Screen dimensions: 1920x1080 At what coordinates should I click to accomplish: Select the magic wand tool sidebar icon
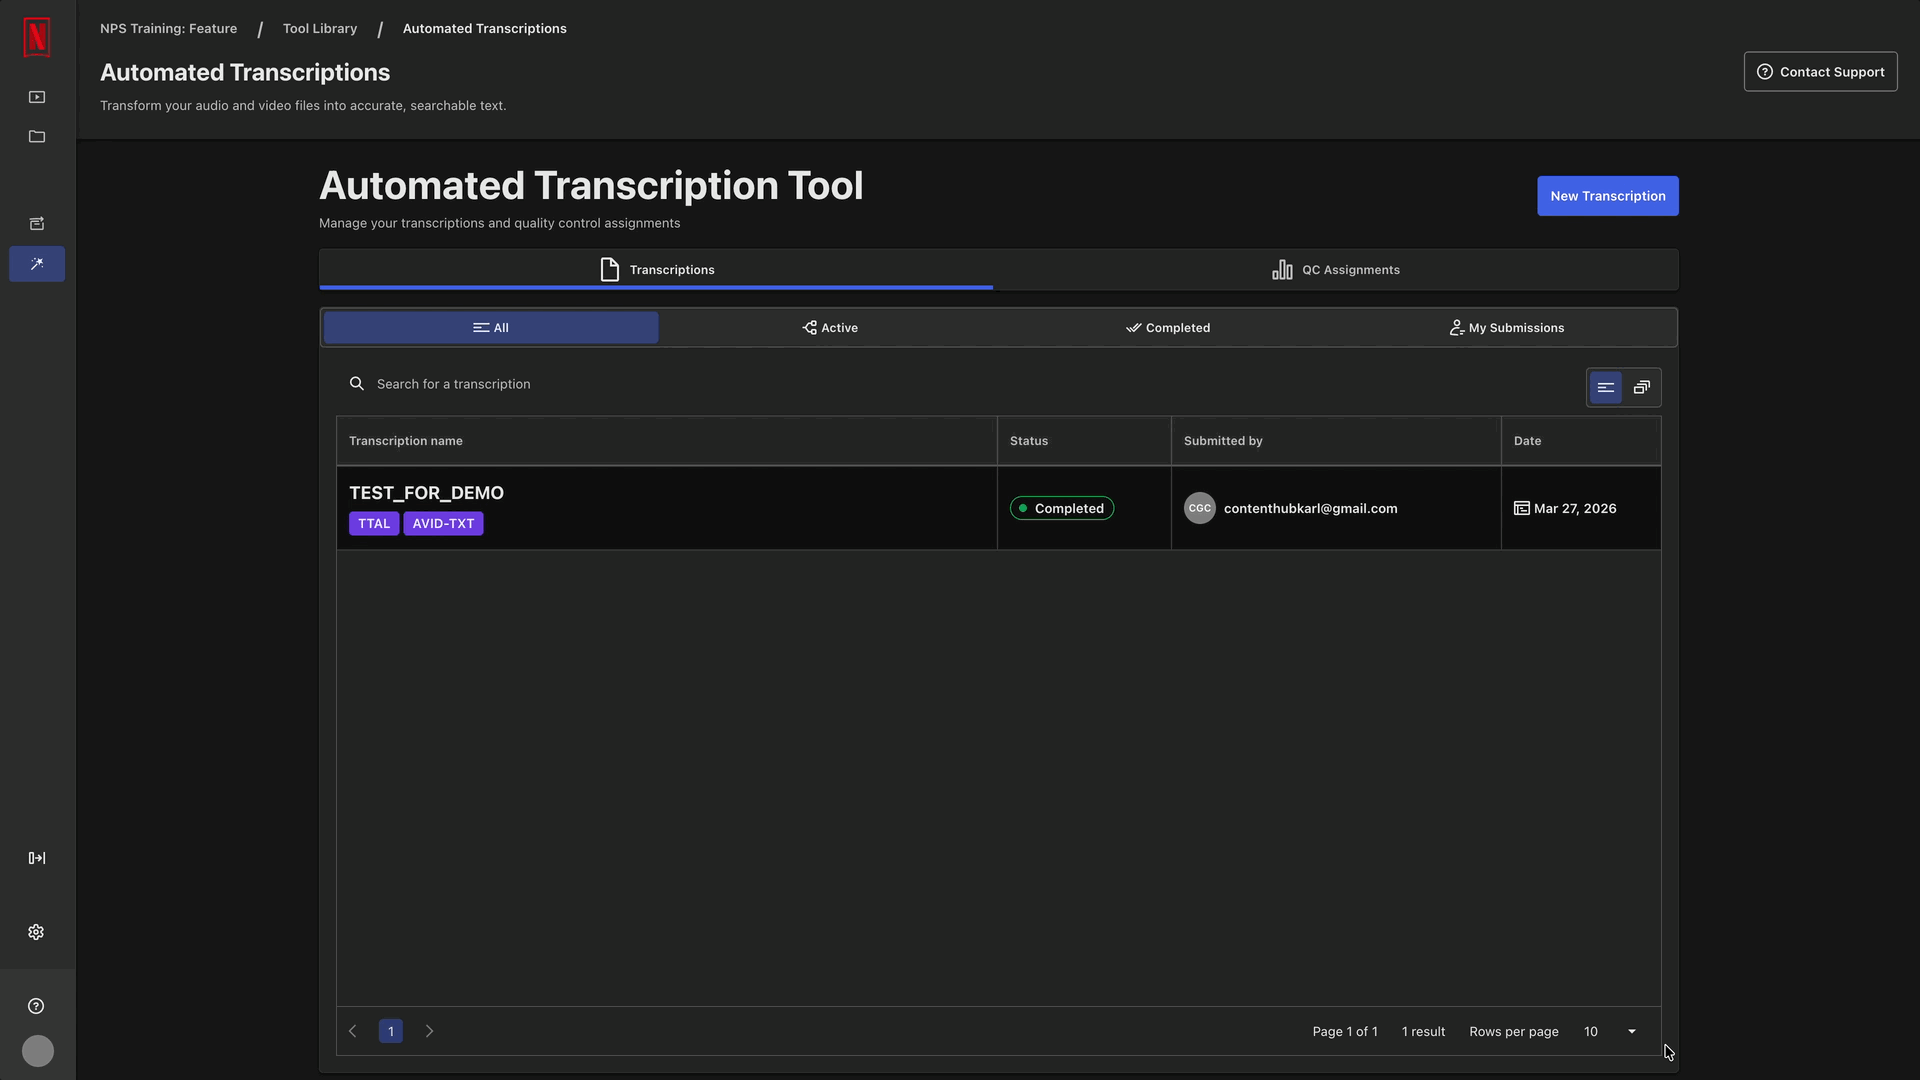(x=36, y=263)
